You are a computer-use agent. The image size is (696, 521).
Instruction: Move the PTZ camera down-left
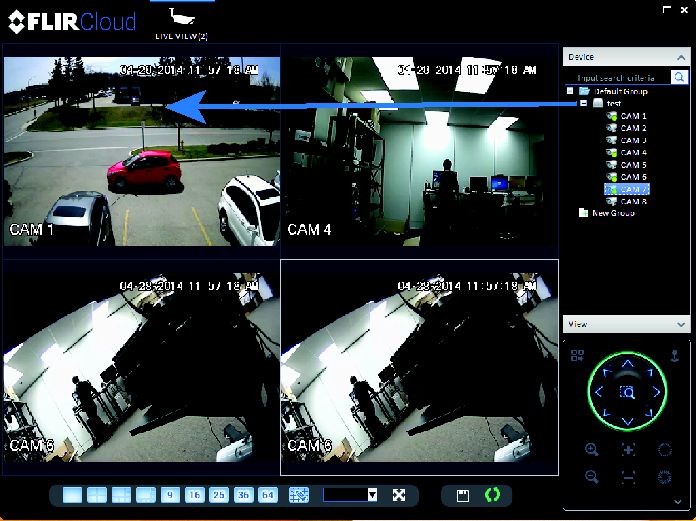(607, 413)
